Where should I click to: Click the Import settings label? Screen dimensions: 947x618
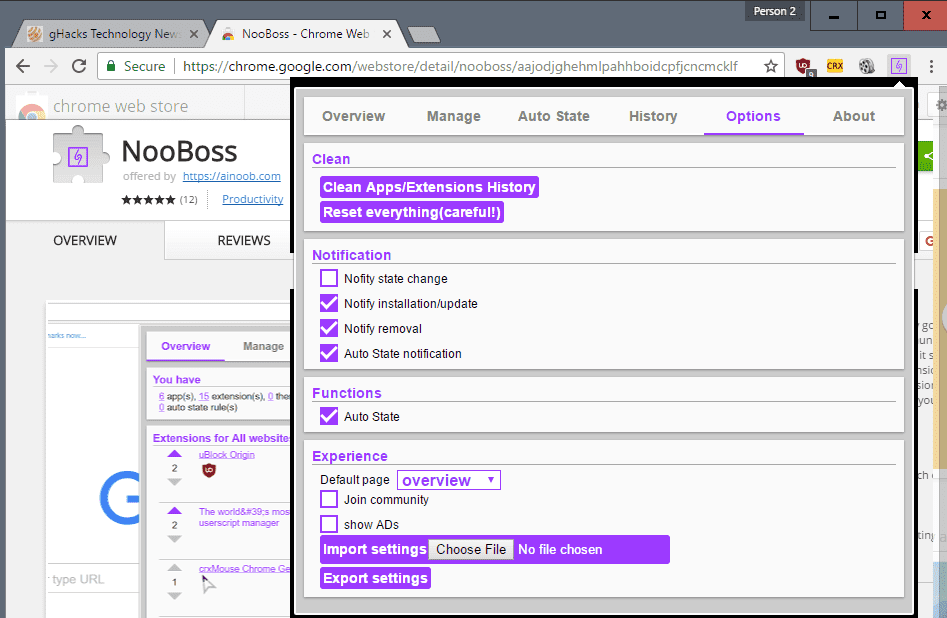tap(374, 549)
